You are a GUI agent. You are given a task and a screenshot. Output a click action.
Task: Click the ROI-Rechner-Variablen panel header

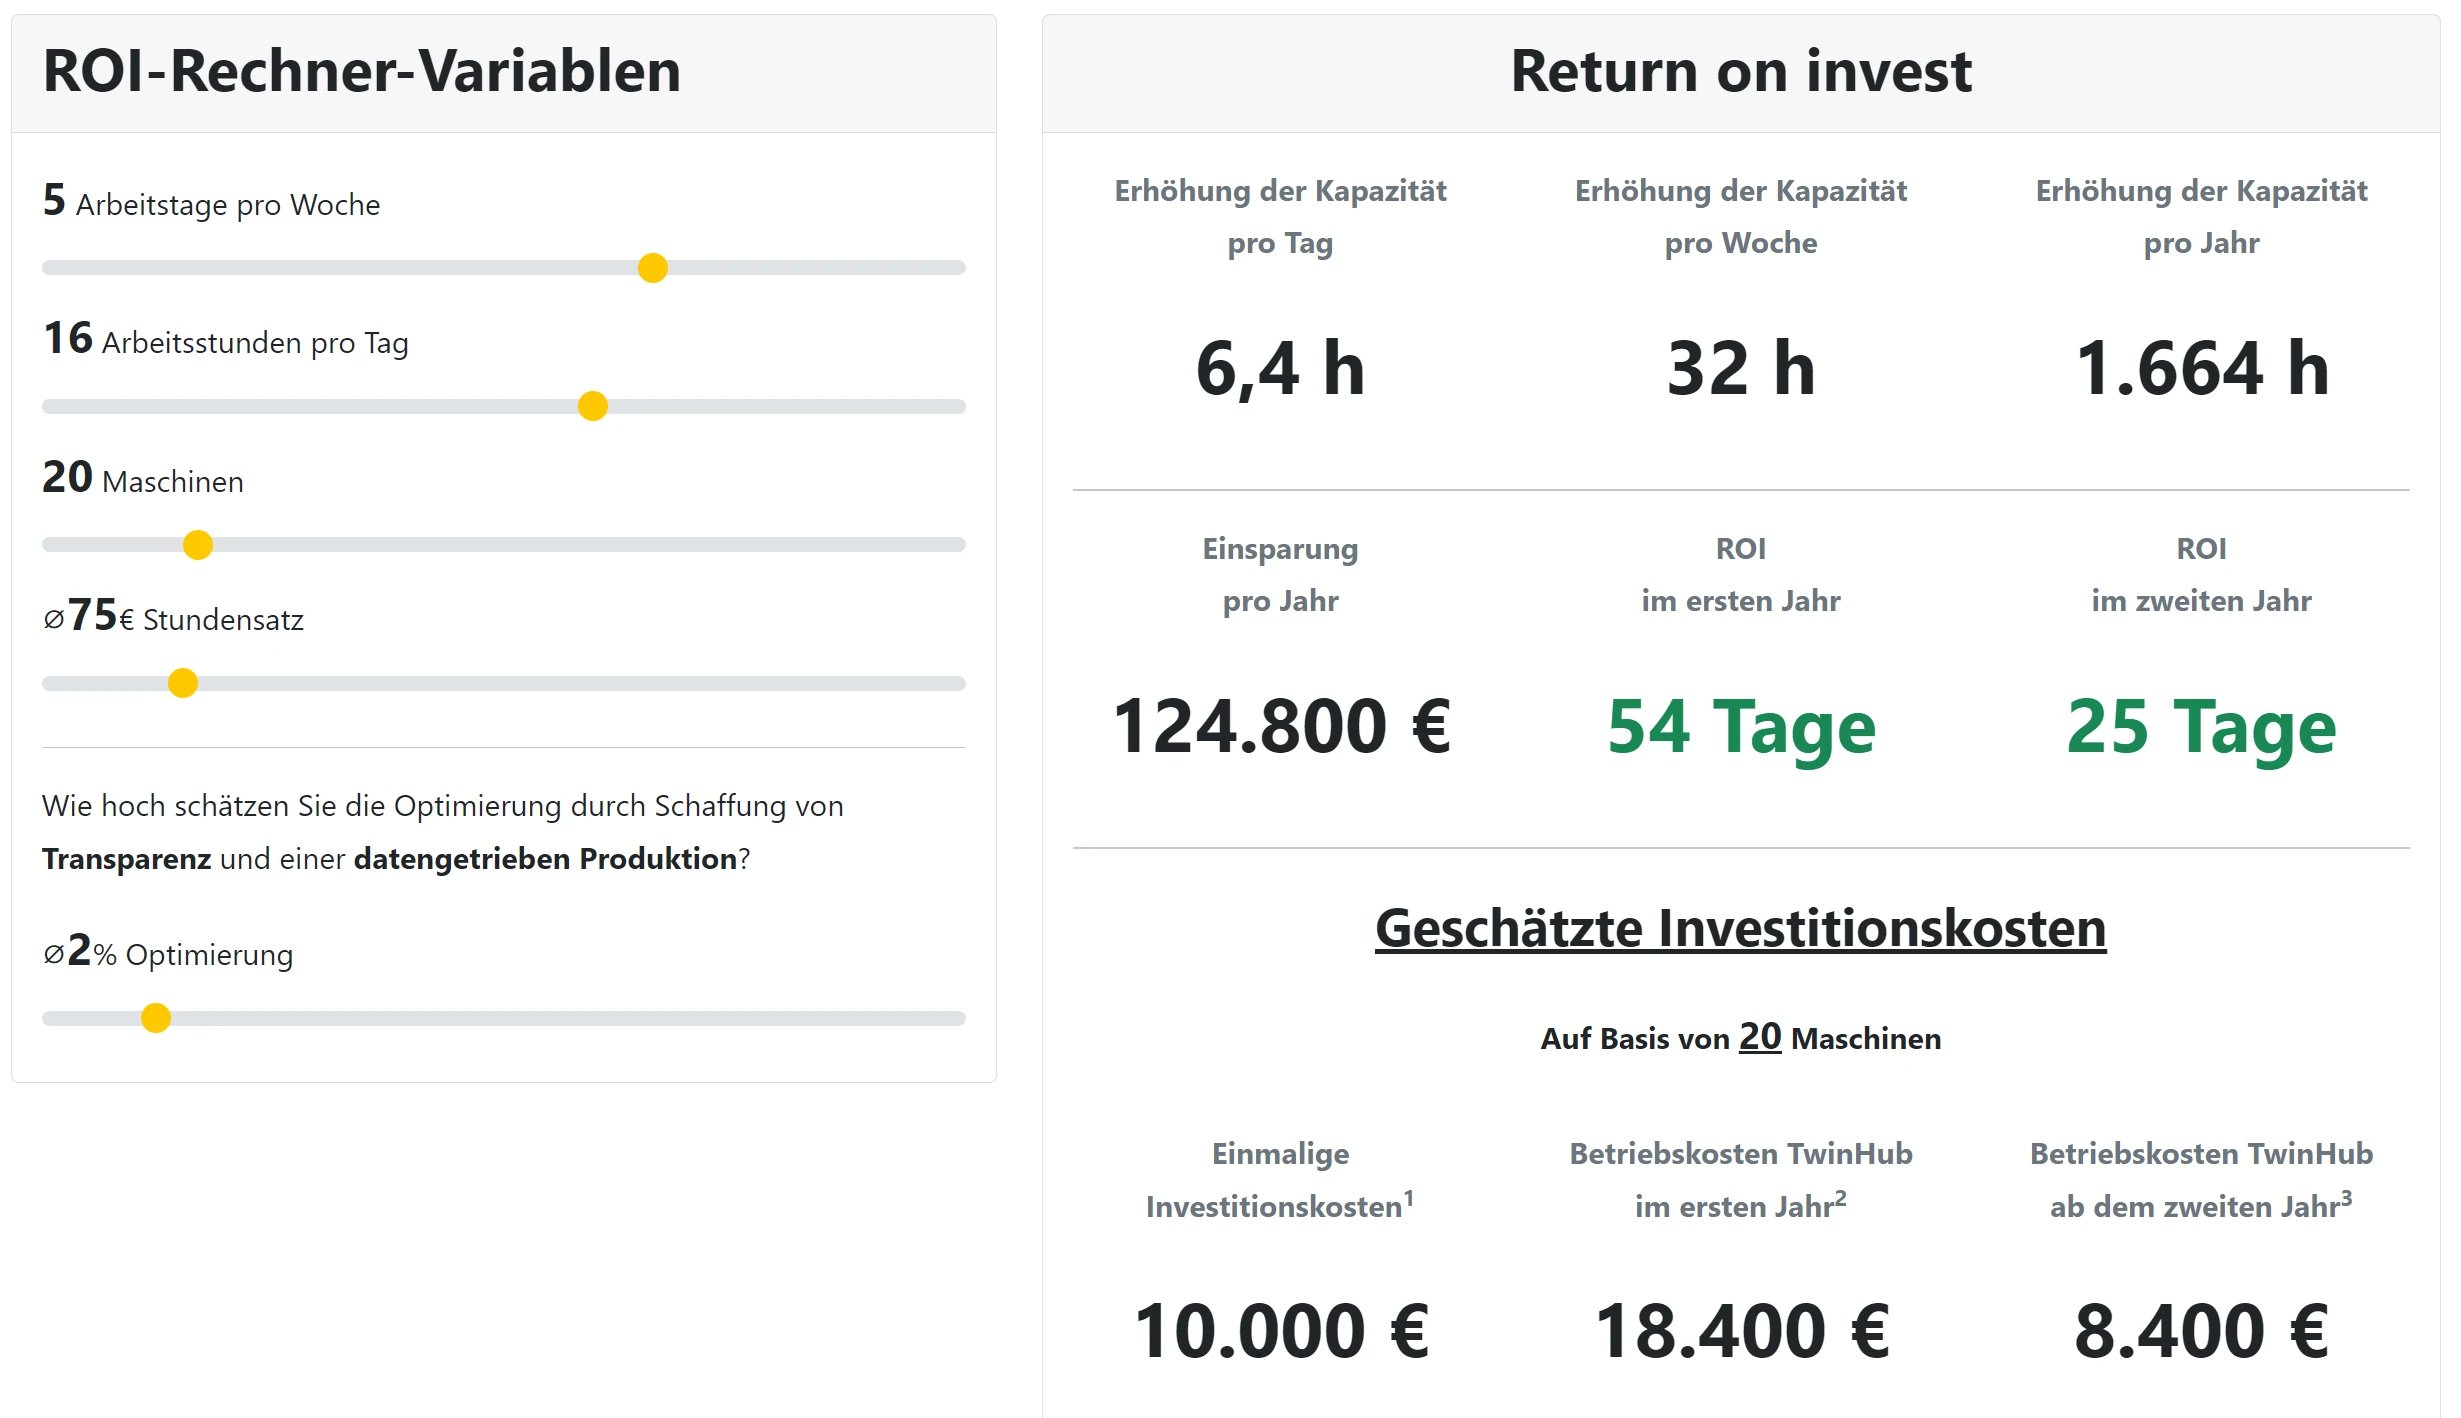coord(504,73)
